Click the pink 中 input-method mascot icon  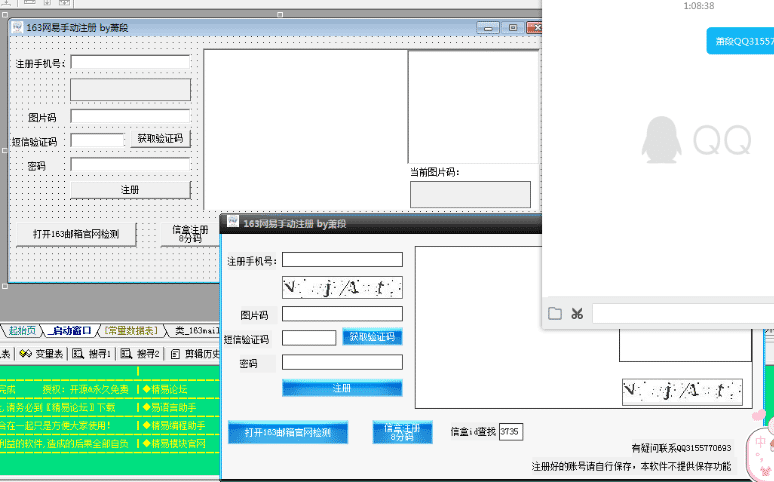(760, 444)
